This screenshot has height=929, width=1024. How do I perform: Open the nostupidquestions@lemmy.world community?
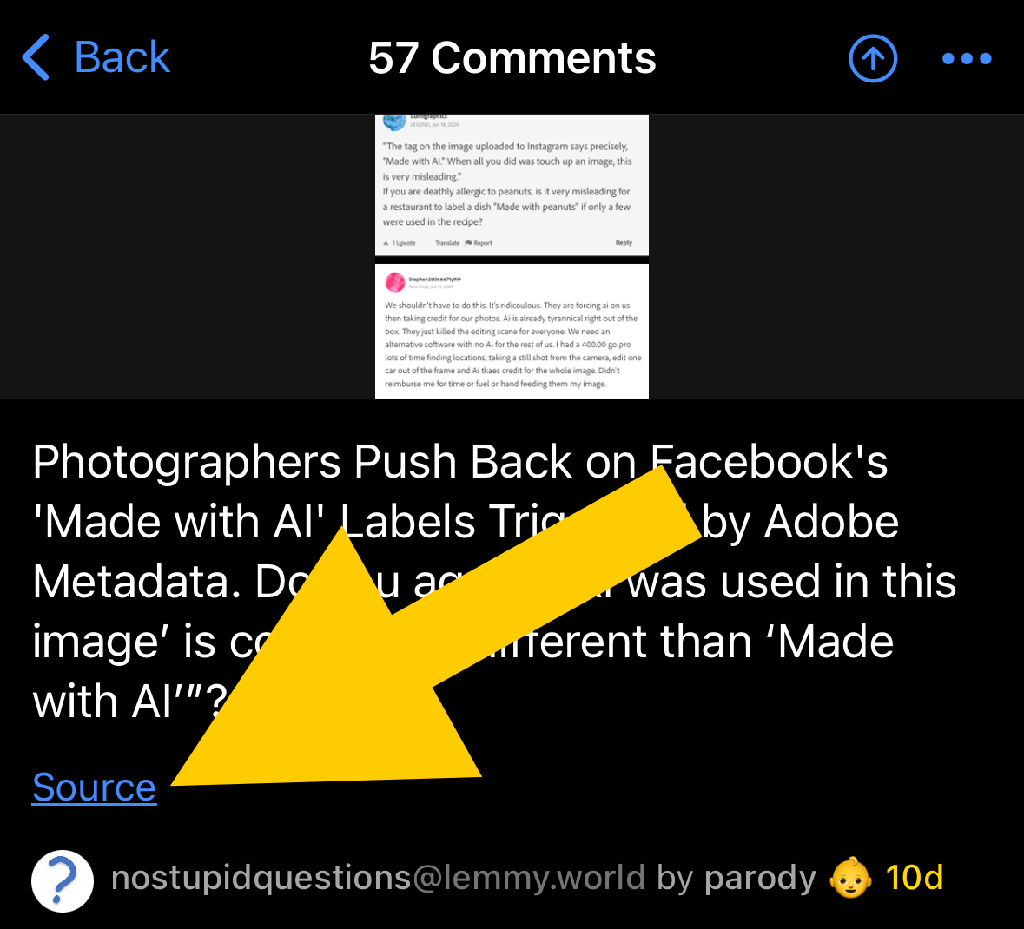pyautogui.click(x=378, y=878)
